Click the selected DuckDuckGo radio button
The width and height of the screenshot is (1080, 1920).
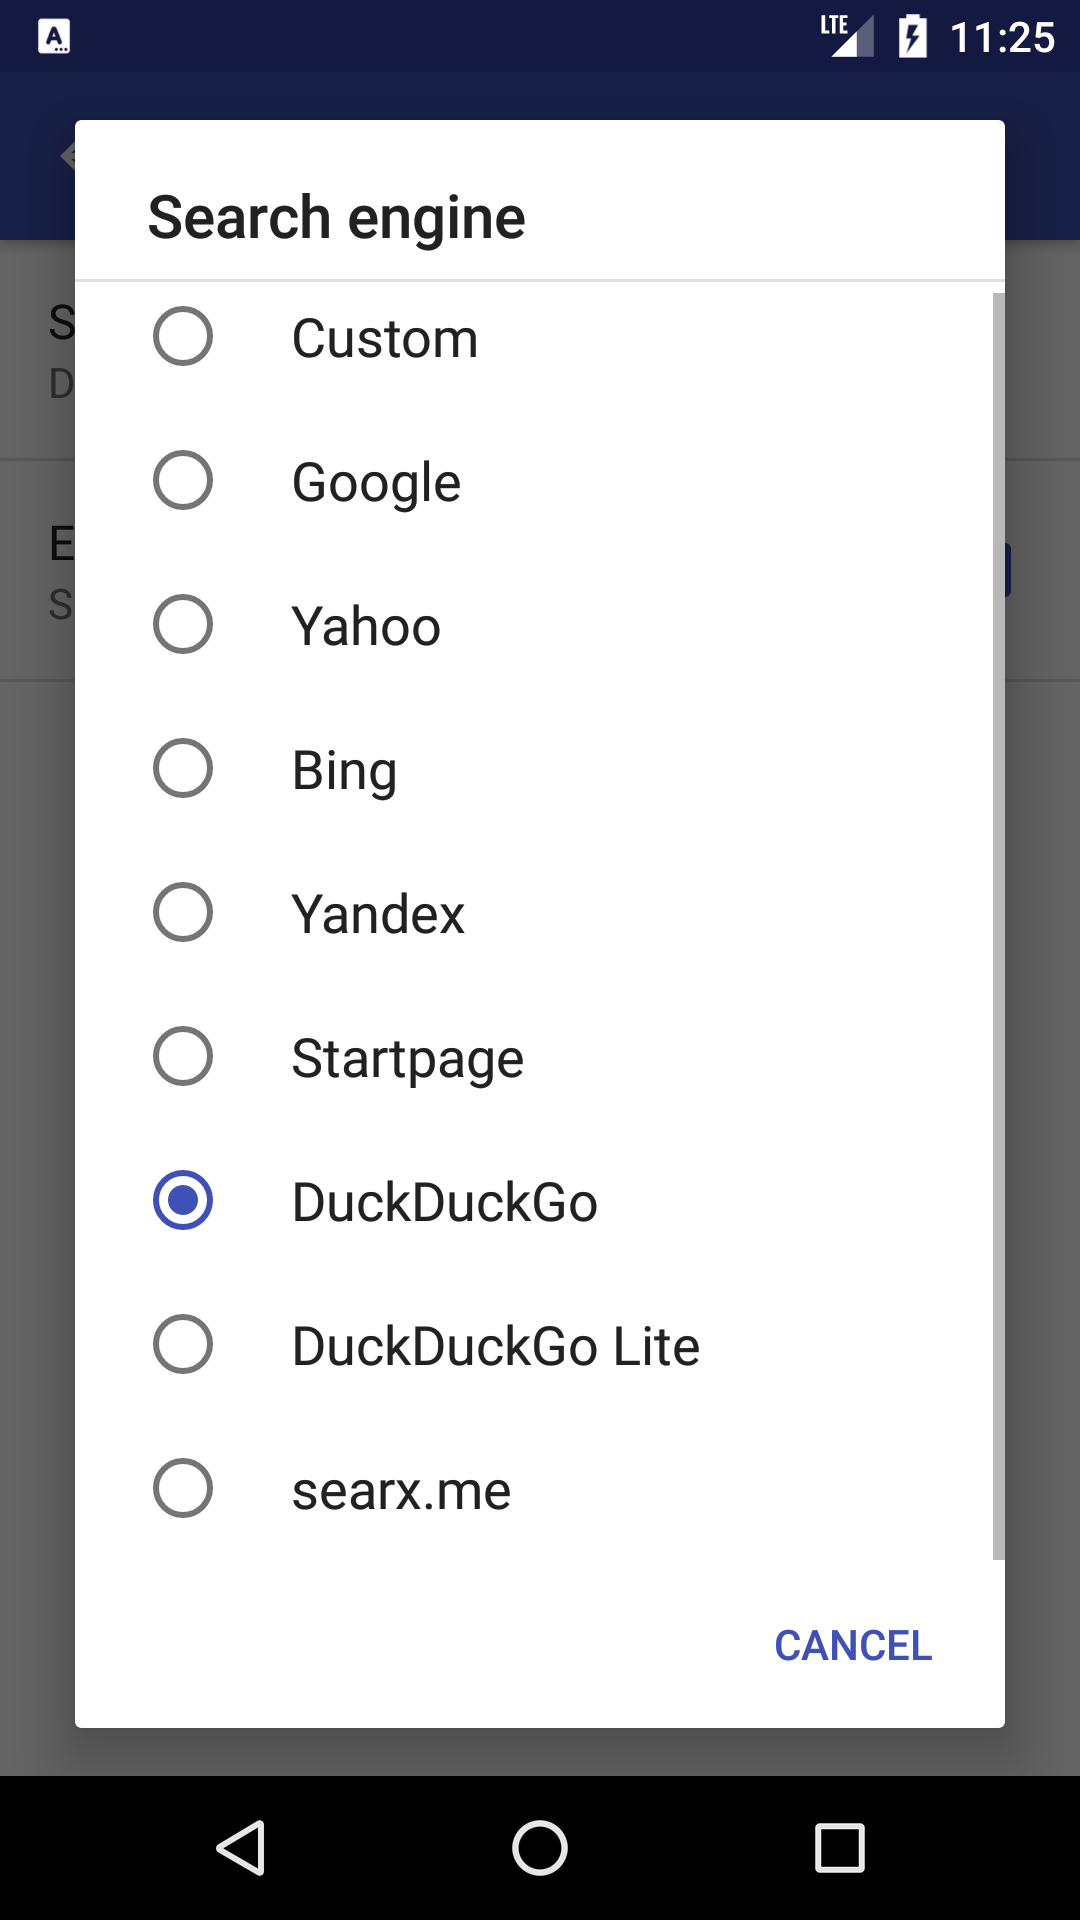point(183,1201)
